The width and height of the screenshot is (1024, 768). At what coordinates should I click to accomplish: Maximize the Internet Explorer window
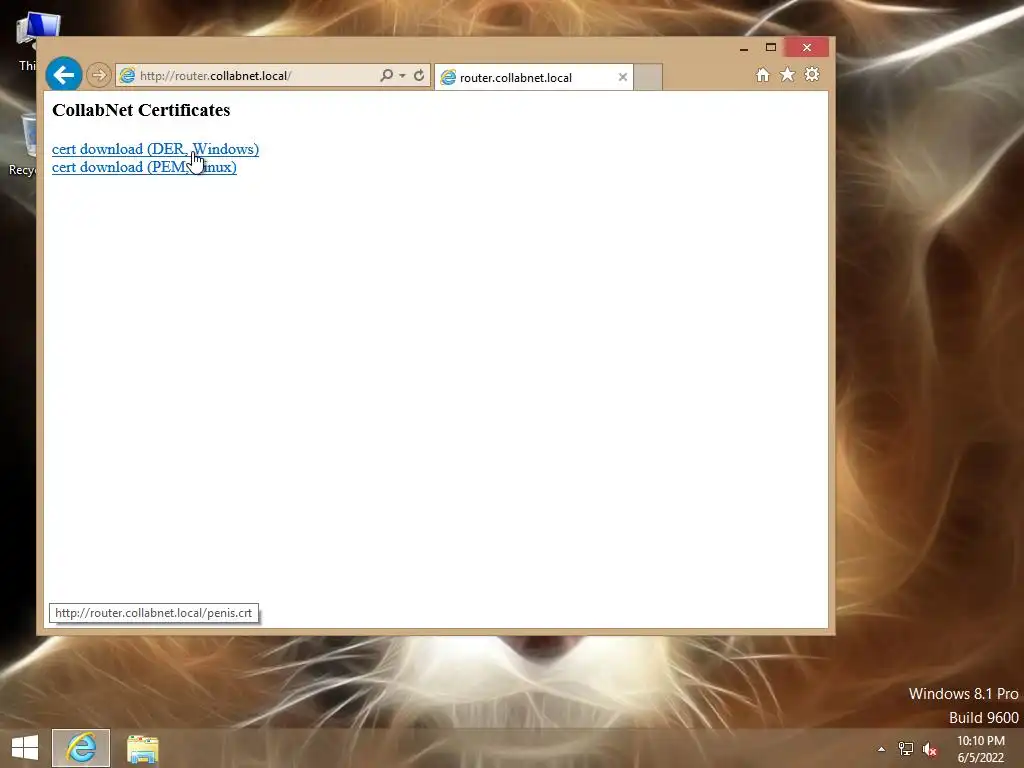pos(771,48)
